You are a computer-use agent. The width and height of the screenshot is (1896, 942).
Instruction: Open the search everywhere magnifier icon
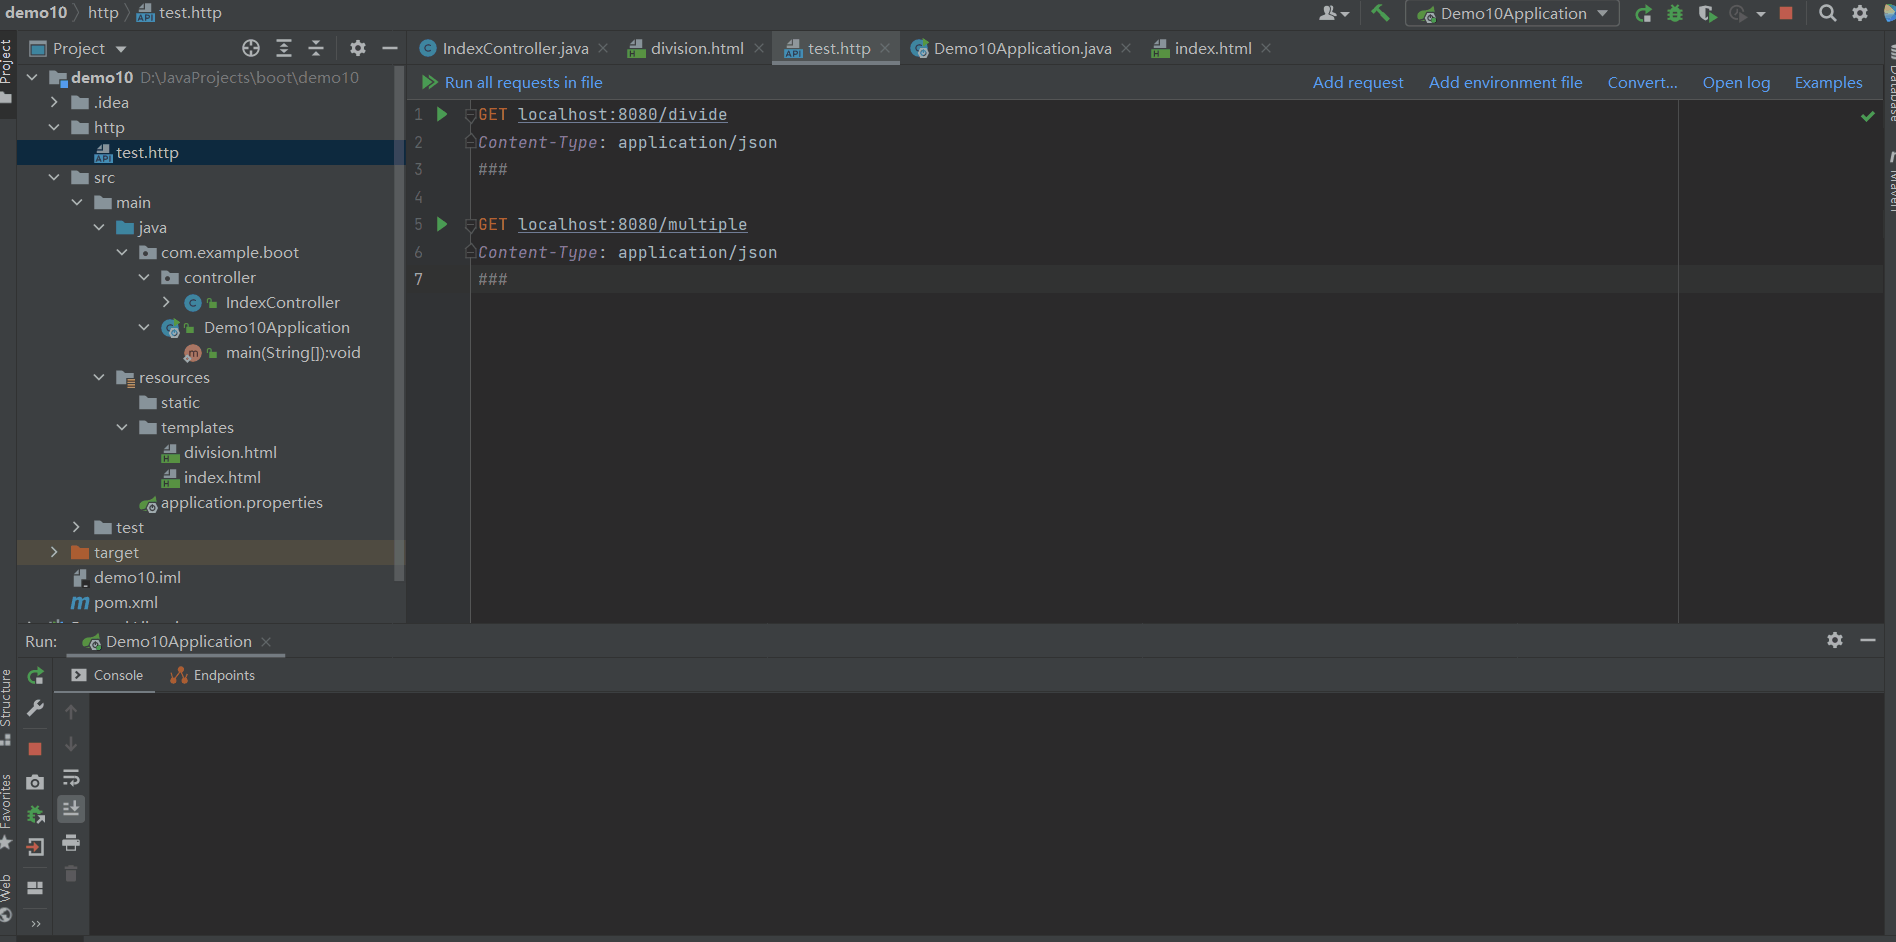(x=1827, y=13)
